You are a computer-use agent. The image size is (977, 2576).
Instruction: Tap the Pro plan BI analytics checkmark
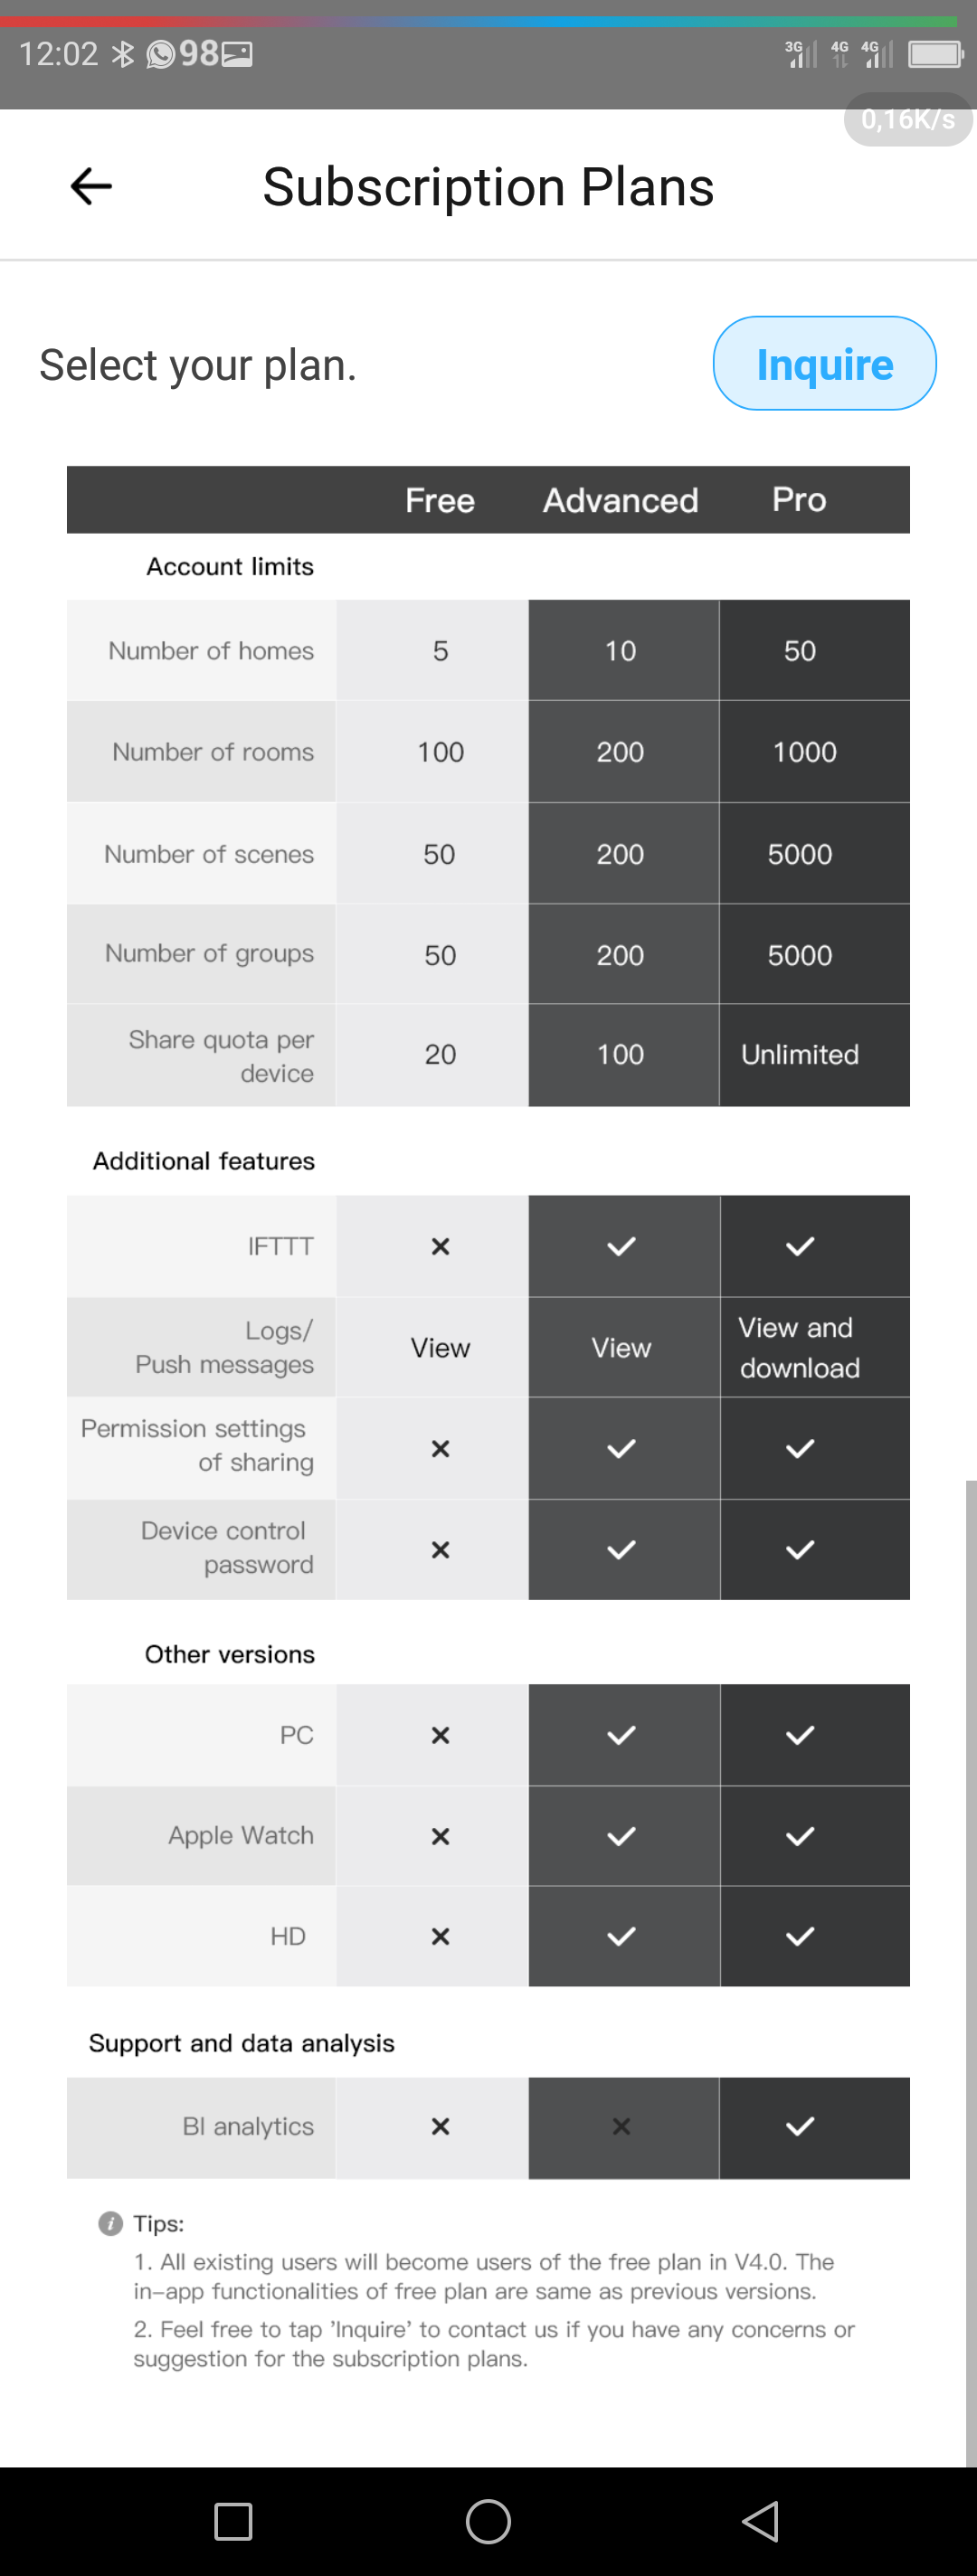tap(800, 2126)
